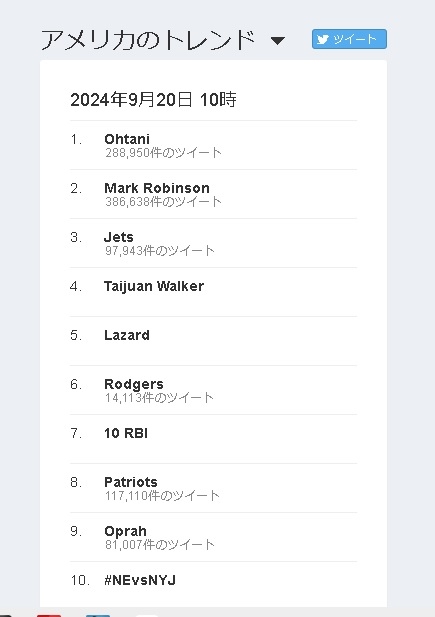Click the Twitter bird tweet button
This screenshot has width=435, height=617.
coord(349,39)
